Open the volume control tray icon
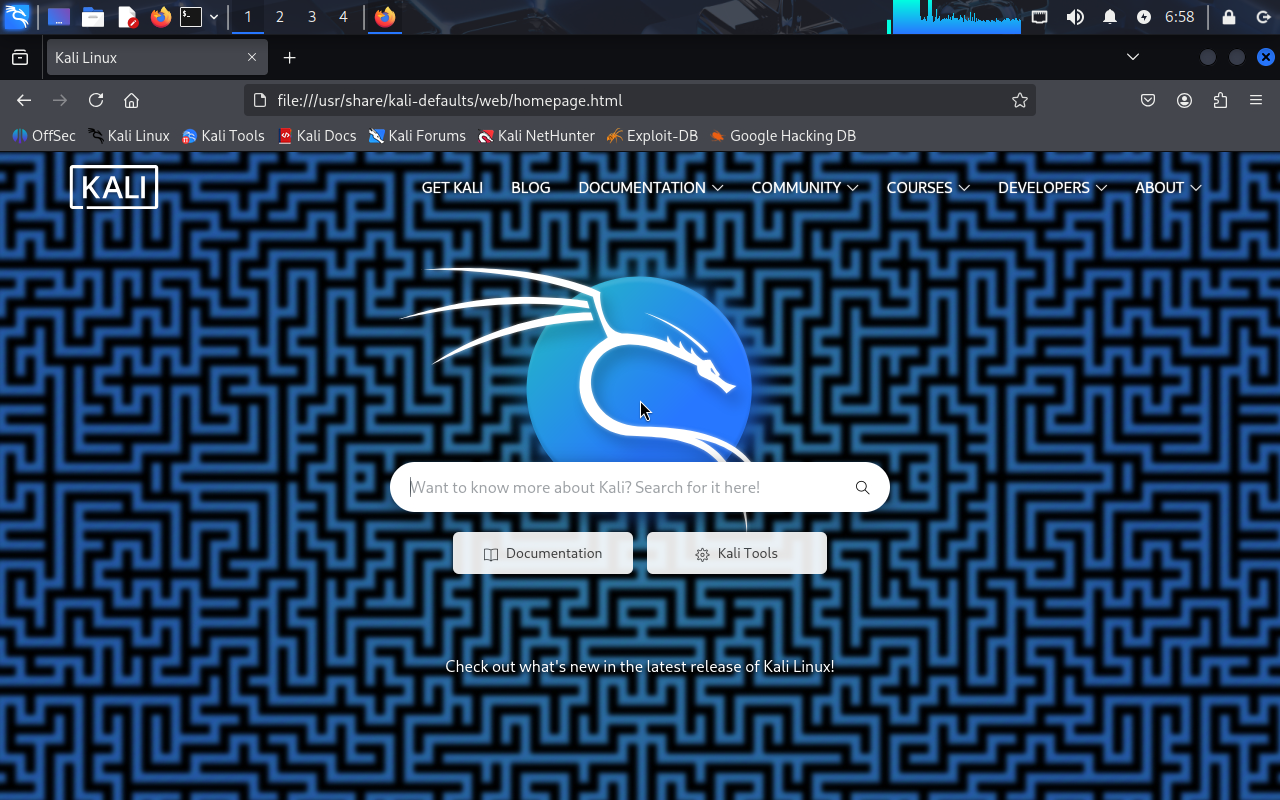The height and width of the screenshot is (800, 1280). 1075,17
